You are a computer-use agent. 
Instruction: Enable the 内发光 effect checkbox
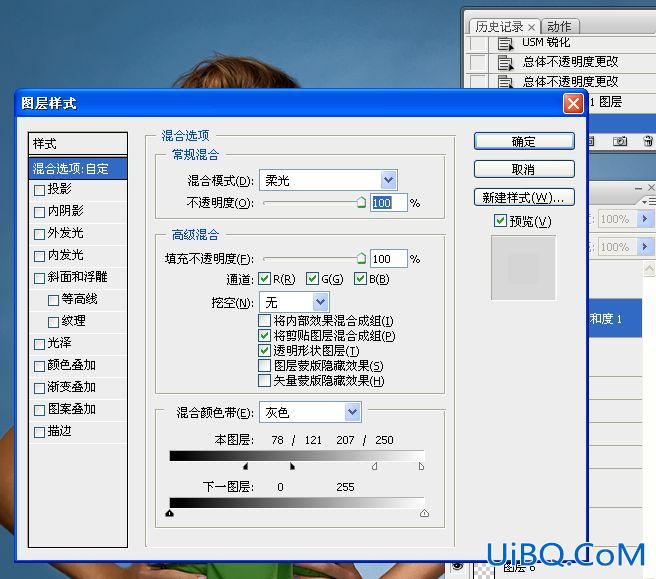point(39,256)
